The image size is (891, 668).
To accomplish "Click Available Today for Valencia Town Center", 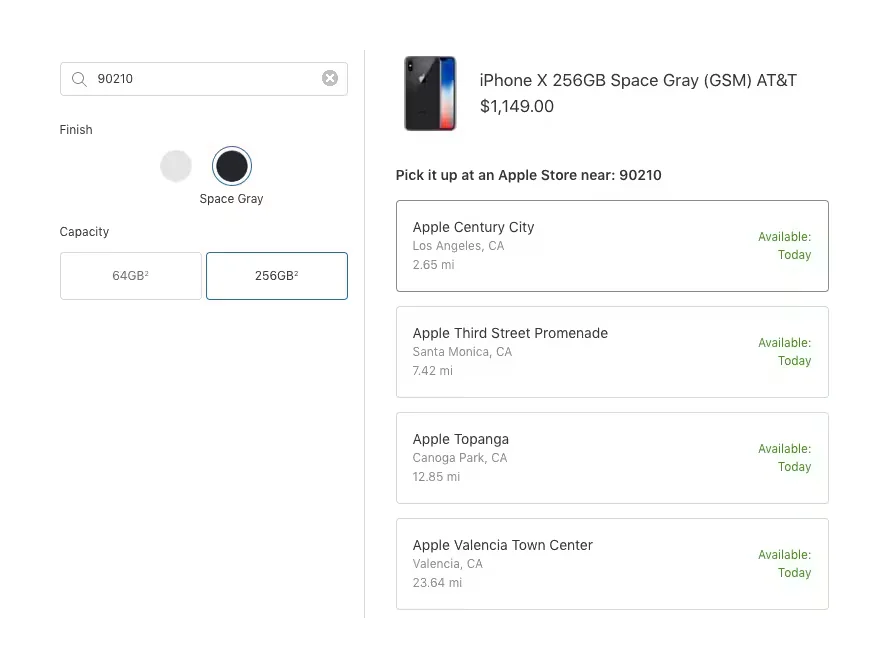I will 785,564.
